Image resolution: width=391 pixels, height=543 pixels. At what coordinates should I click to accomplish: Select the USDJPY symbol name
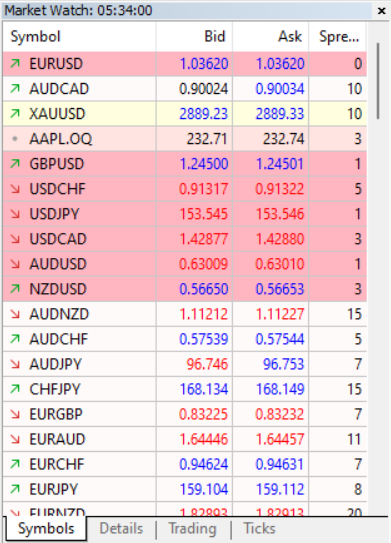(54, 214)
